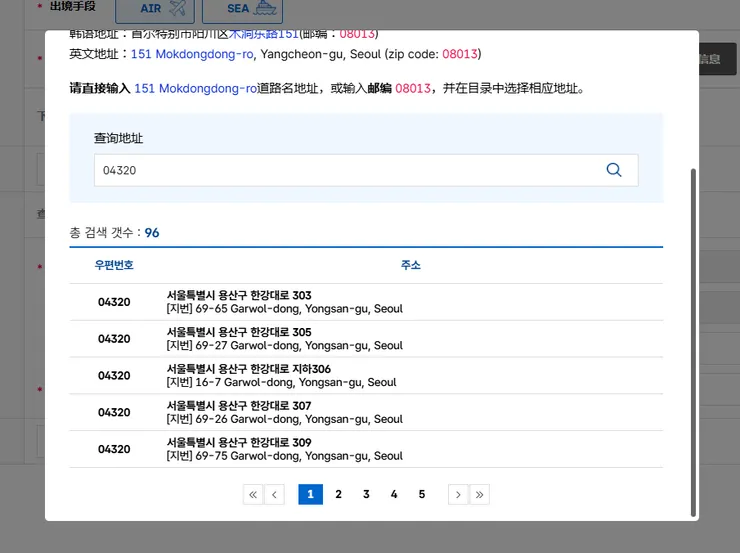This screenshot has height=553, width=740.
Task: Click the total result count 96
Action: click(x=152, y=233)
